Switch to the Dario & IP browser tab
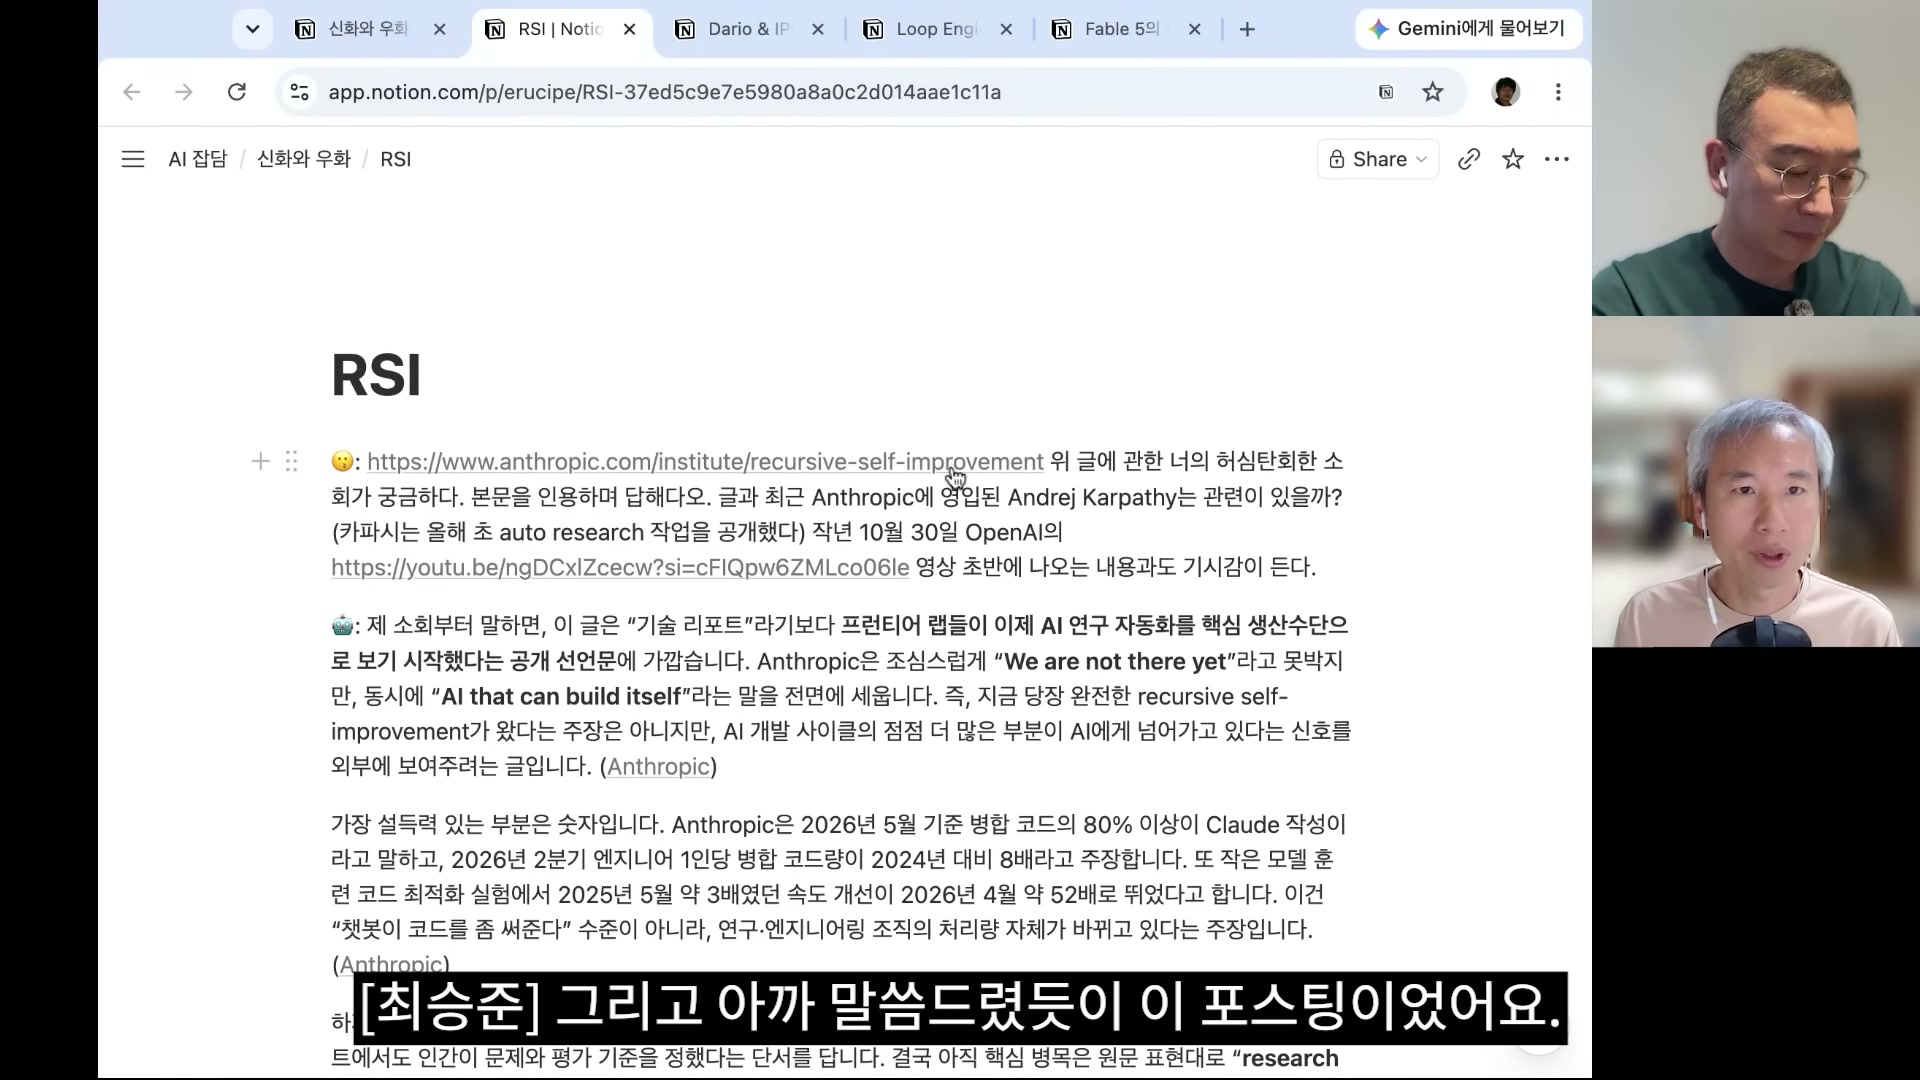The image size is (1920, 1080). tap(750, 29)
